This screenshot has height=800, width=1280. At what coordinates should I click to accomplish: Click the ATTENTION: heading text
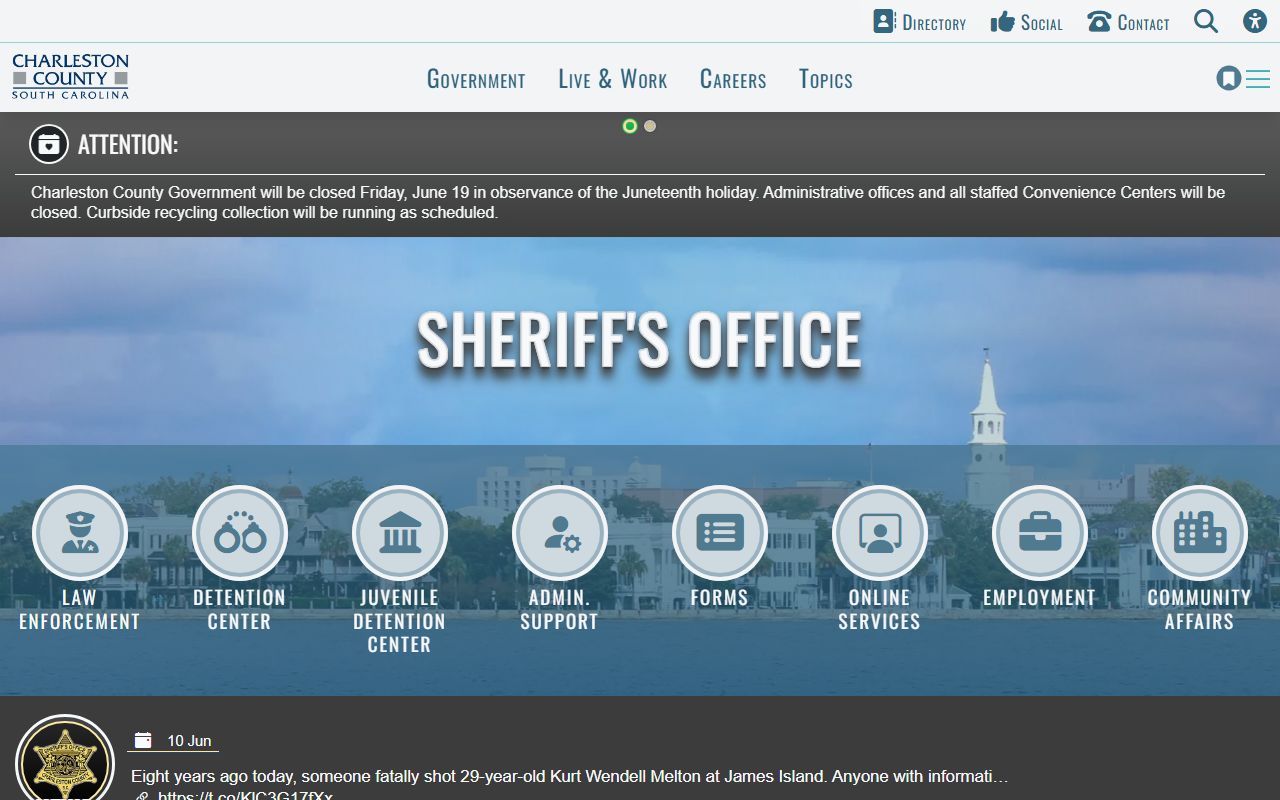click(128, 144)
